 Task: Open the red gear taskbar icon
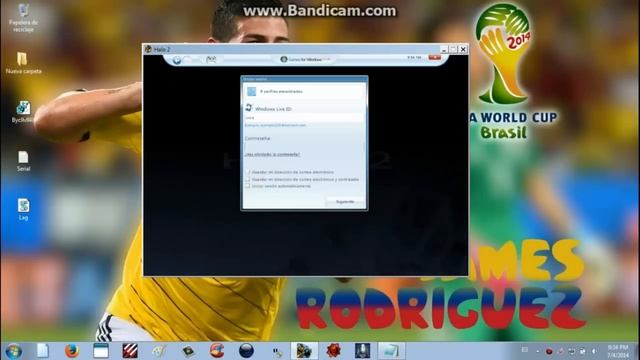click(333, 351)
